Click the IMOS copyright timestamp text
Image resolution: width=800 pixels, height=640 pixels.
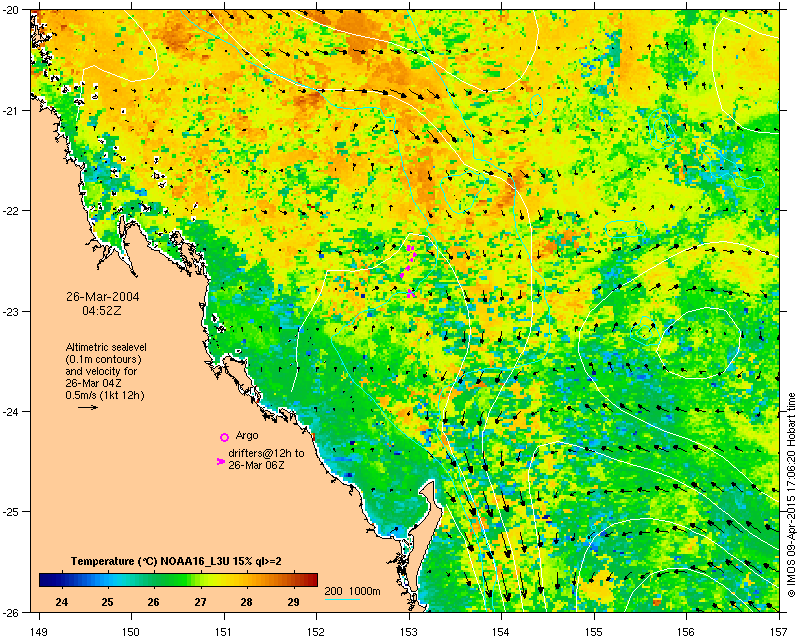[791, 495]
